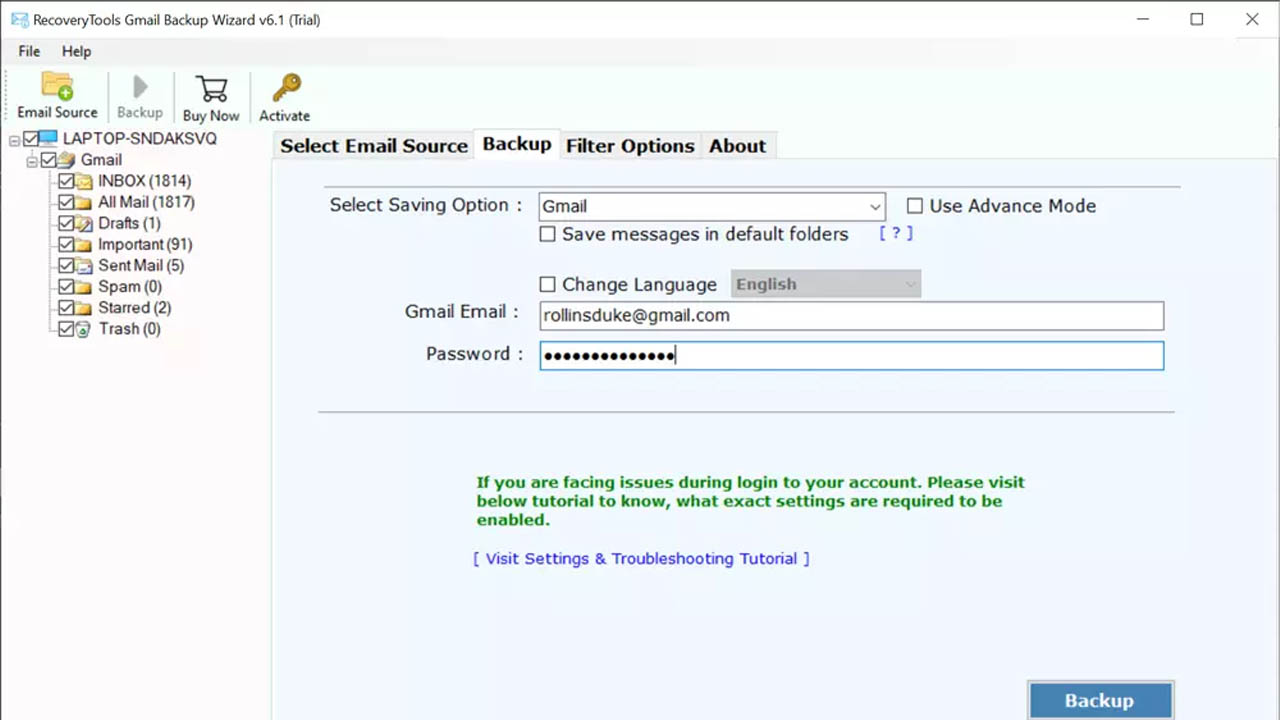Open the File menu
This screenshot has width=1280, height=720.
coord(29,51)
